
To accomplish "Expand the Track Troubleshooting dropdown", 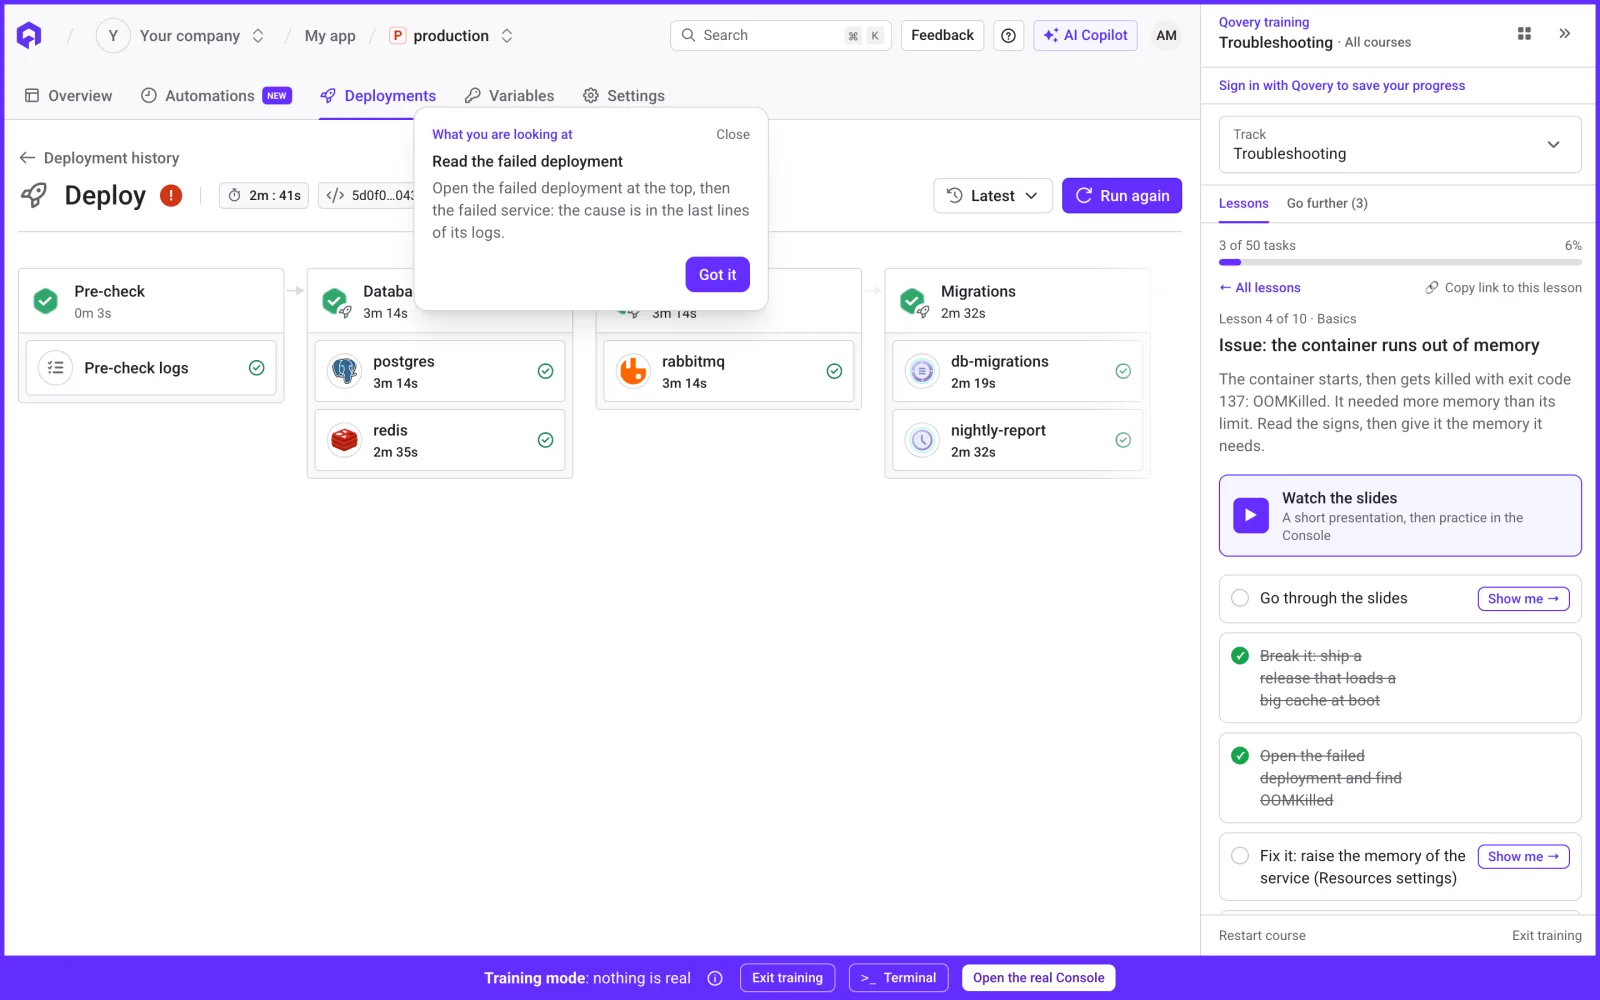I will click(x=1400, y=144).
